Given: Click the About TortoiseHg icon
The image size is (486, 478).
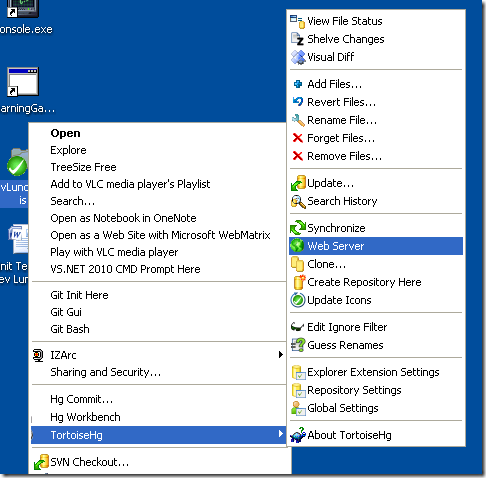Looking at the screenshot, I should pyautogui.click(x=298, y=435).
